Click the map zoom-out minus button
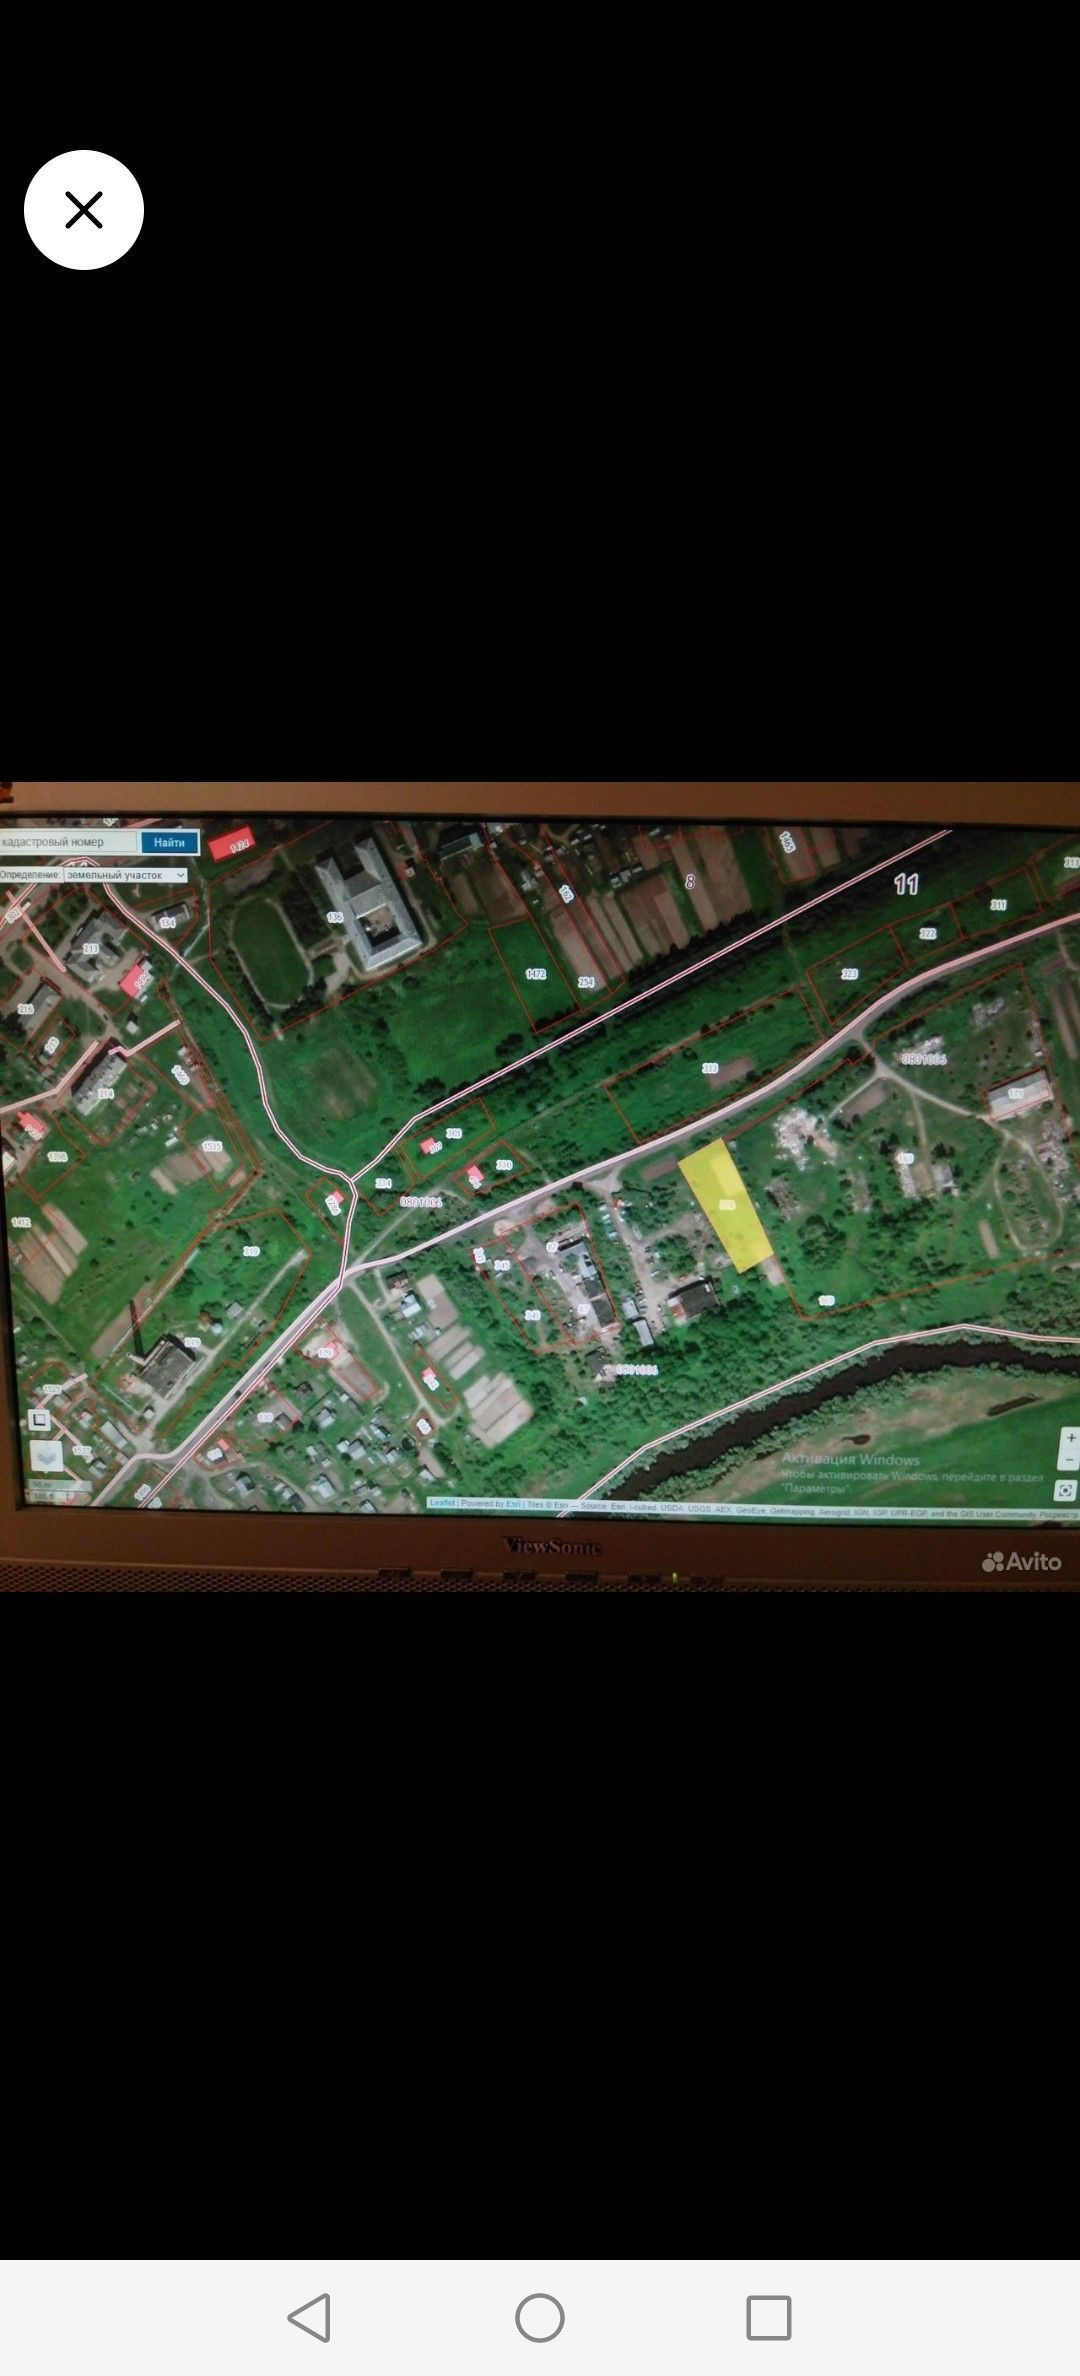This screenshot has width=1080, height=2376. 1069,1461
